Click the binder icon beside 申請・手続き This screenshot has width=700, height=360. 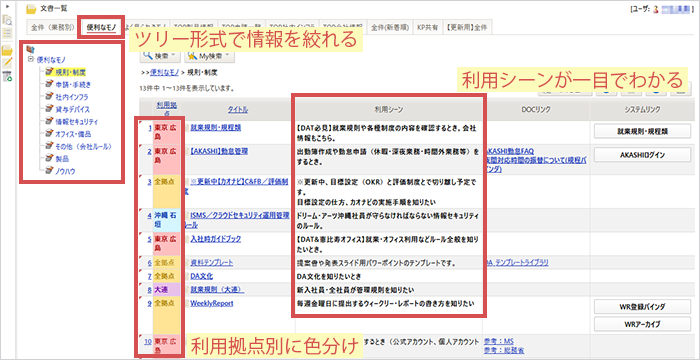49,84
